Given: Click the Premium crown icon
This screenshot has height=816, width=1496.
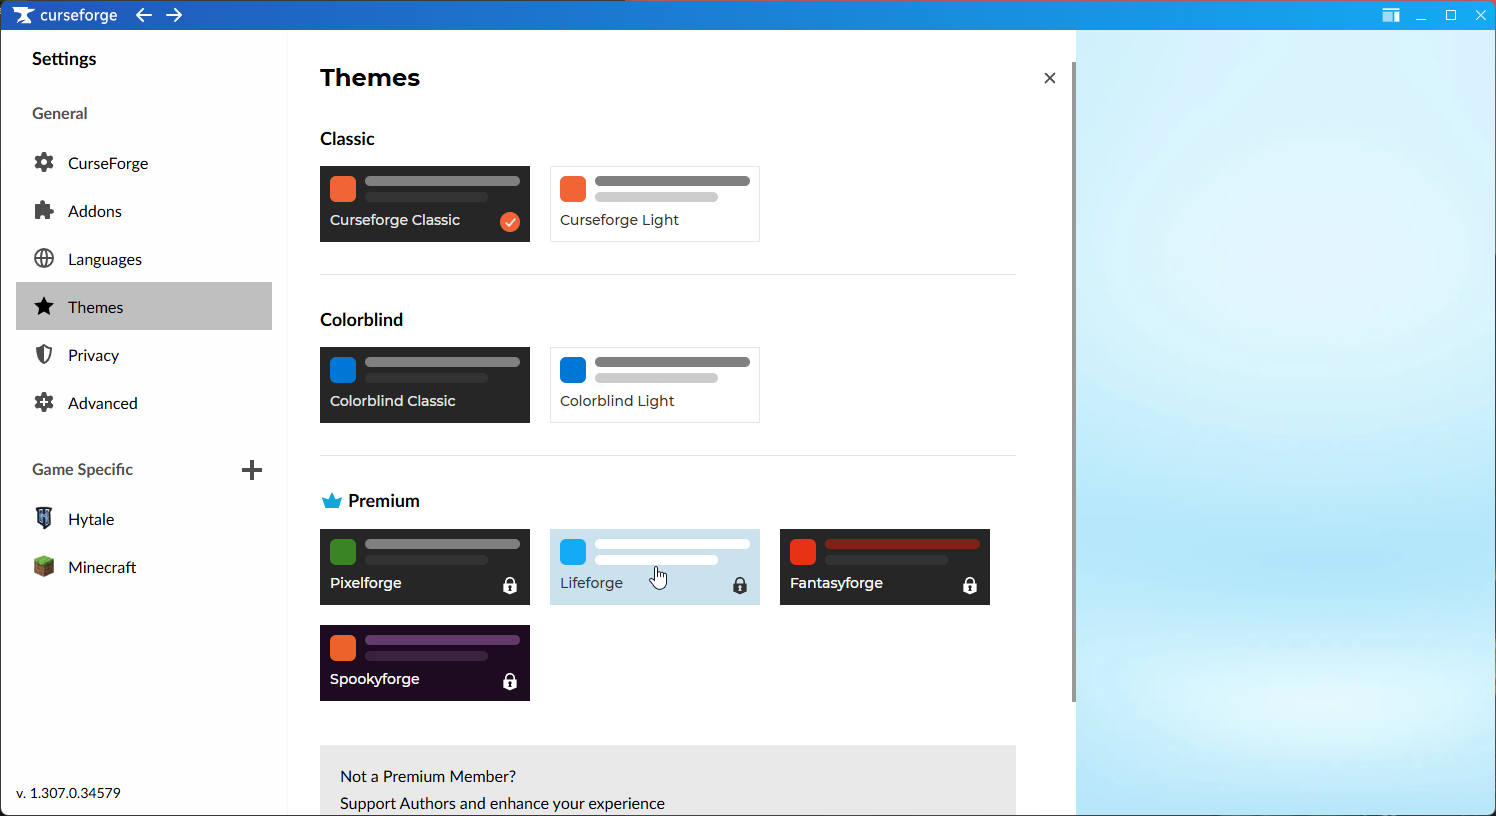Looking at the screenshot, I should coord(332,500).
